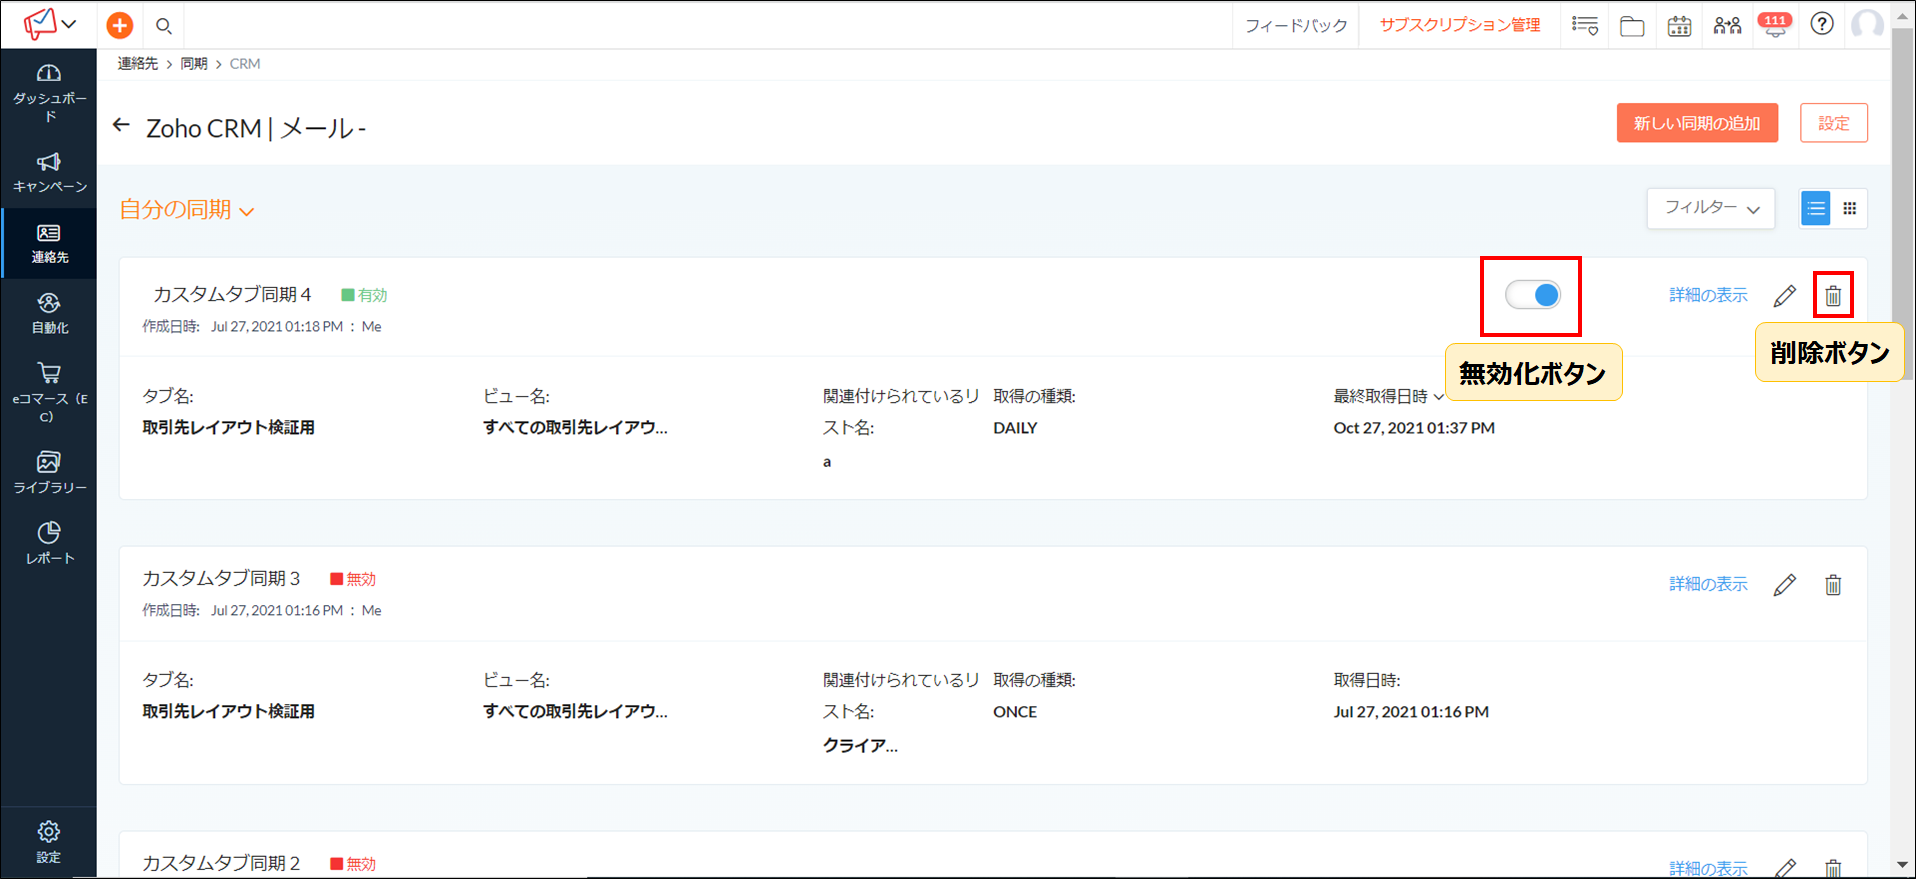Open レポート in the sidebar
Viewport: 1916px width, 879px height.
click(x=49, y=543)
